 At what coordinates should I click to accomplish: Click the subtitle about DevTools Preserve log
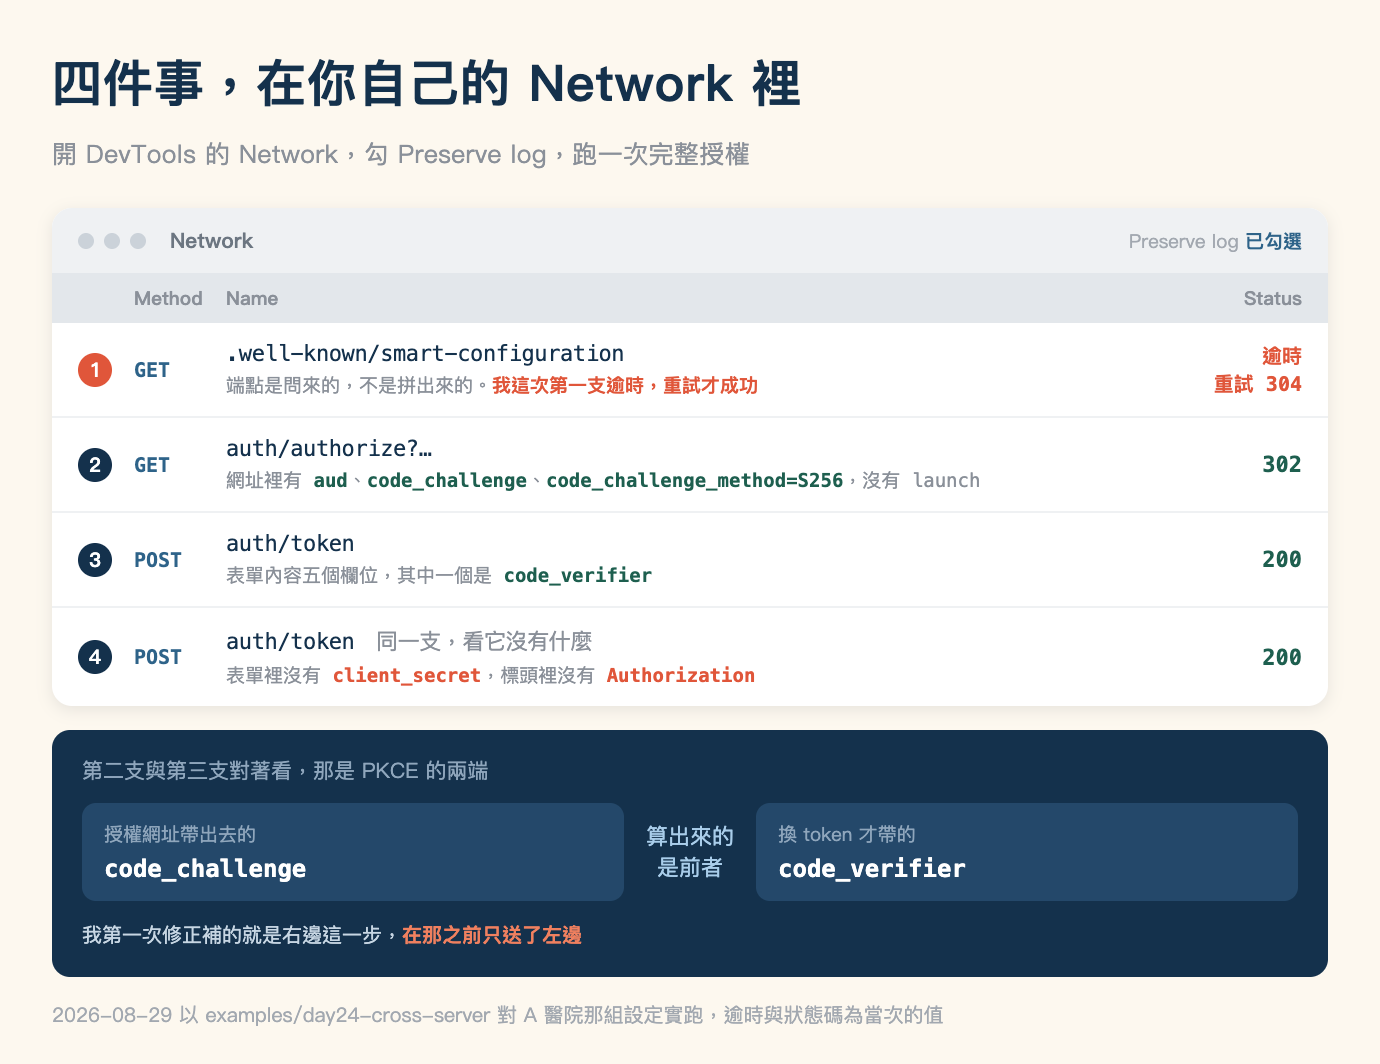click(x=401, y=154)
